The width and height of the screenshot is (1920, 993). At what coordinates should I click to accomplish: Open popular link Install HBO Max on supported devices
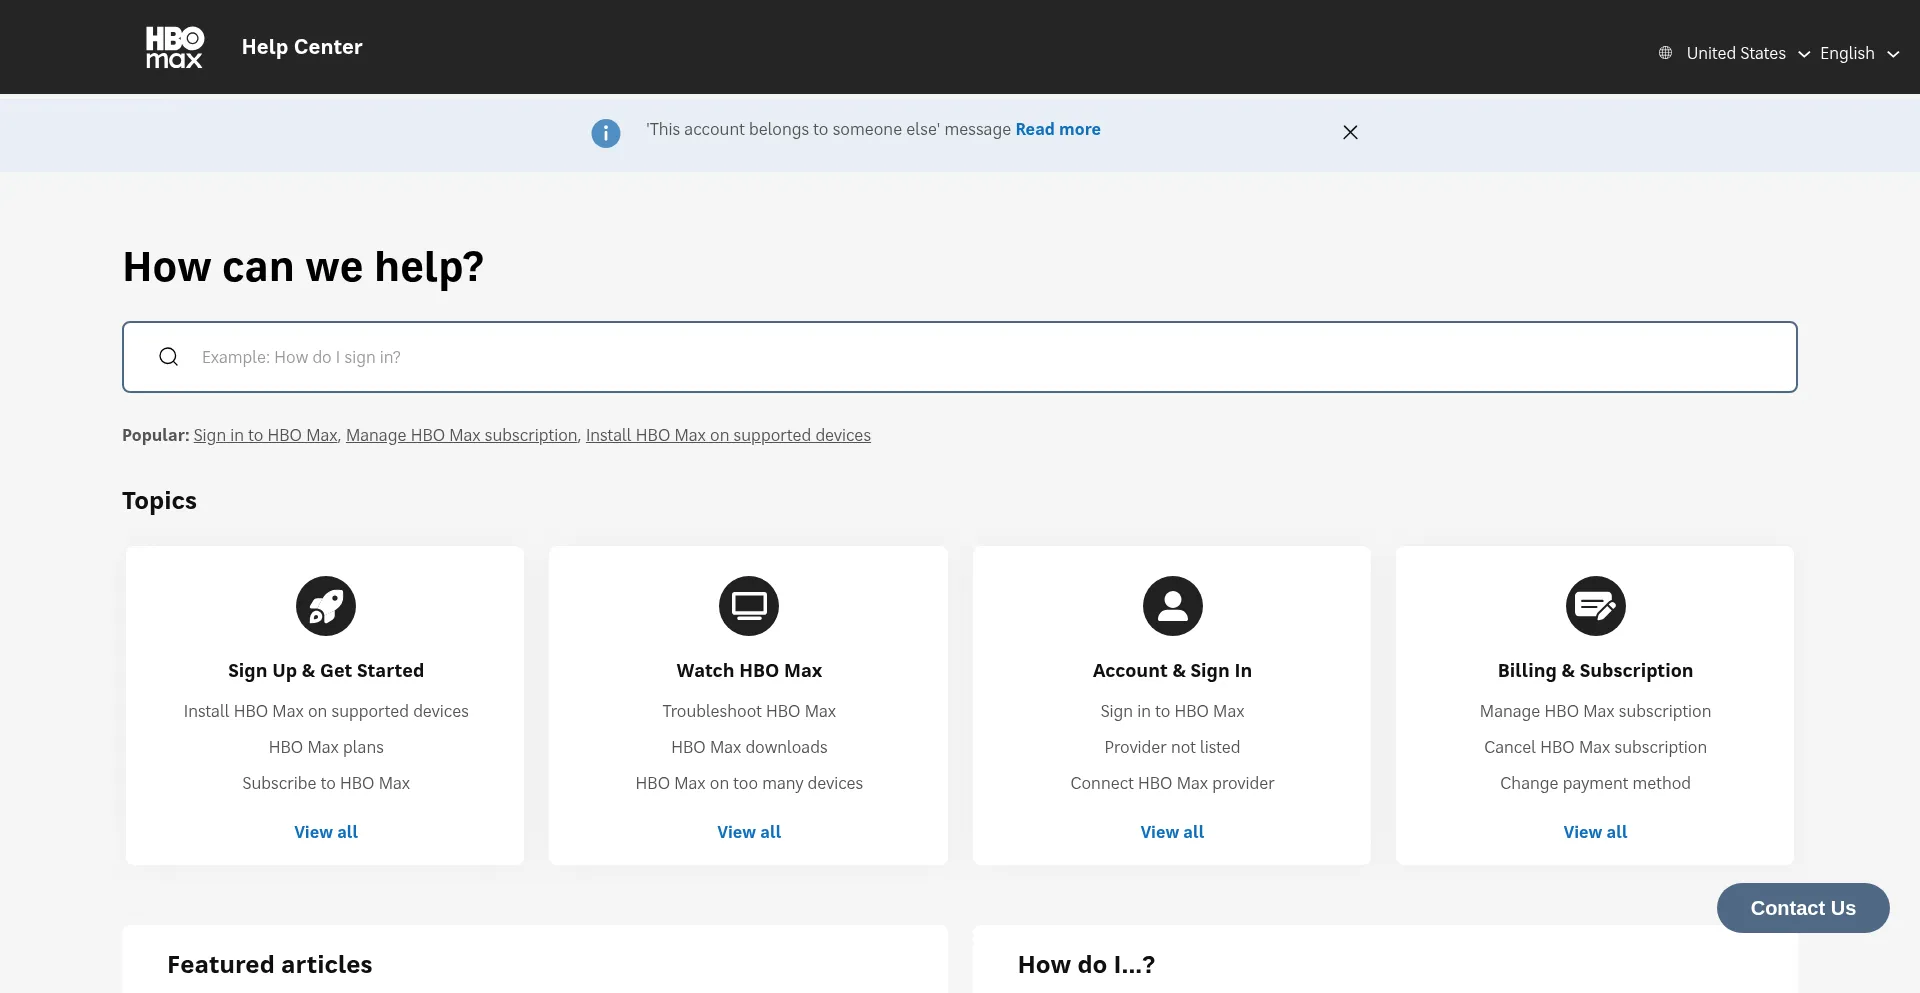(728, 435)
